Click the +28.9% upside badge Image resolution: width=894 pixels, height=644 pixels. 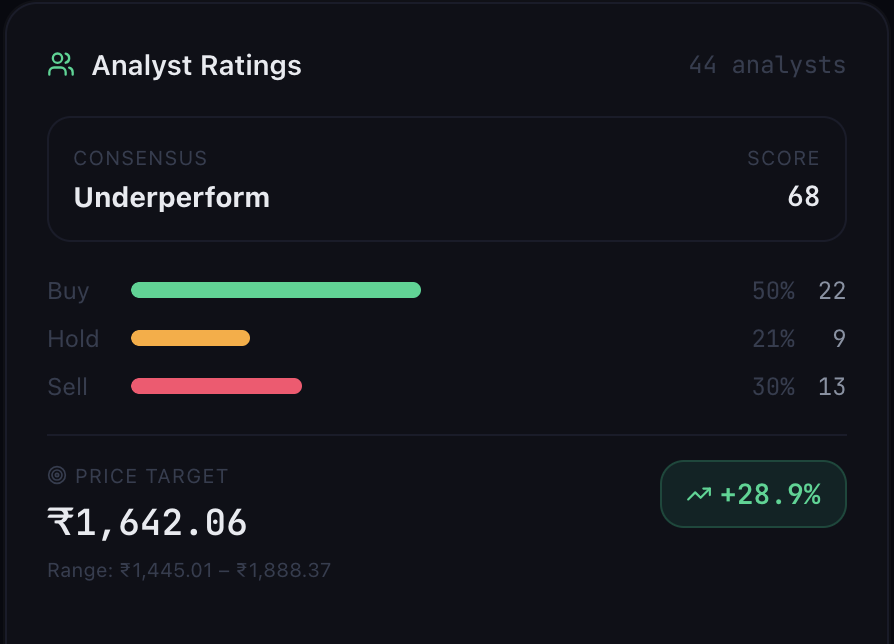[753, 493]
